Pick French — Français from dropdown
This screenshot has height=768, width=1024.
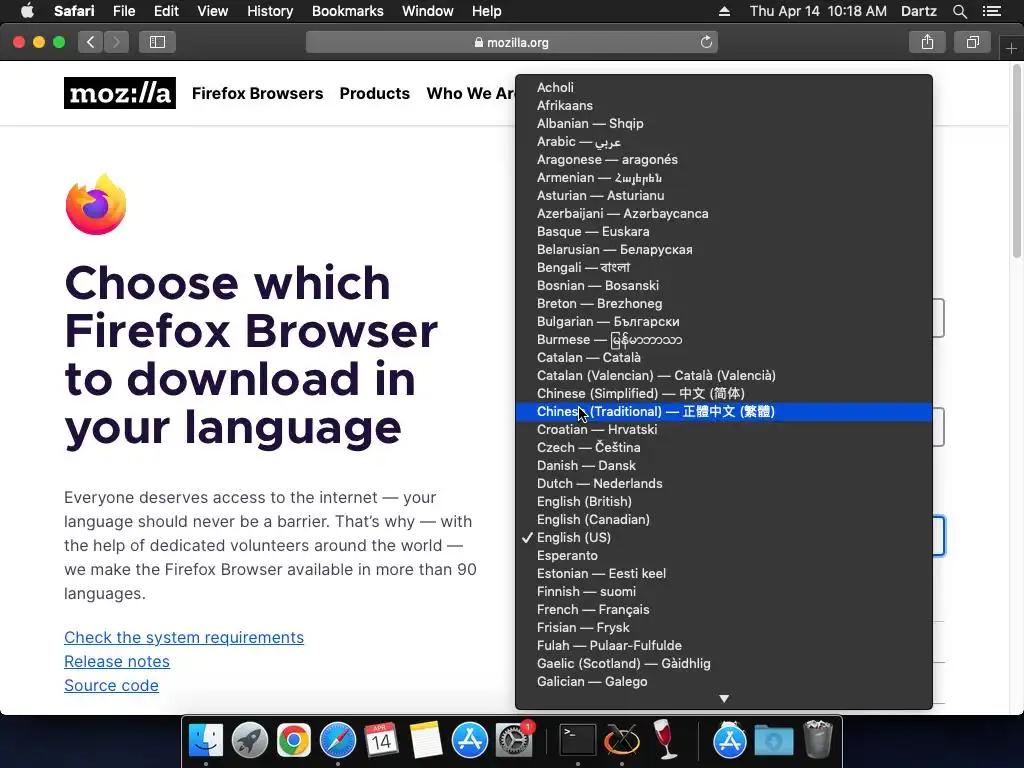[x=724, y=609]
